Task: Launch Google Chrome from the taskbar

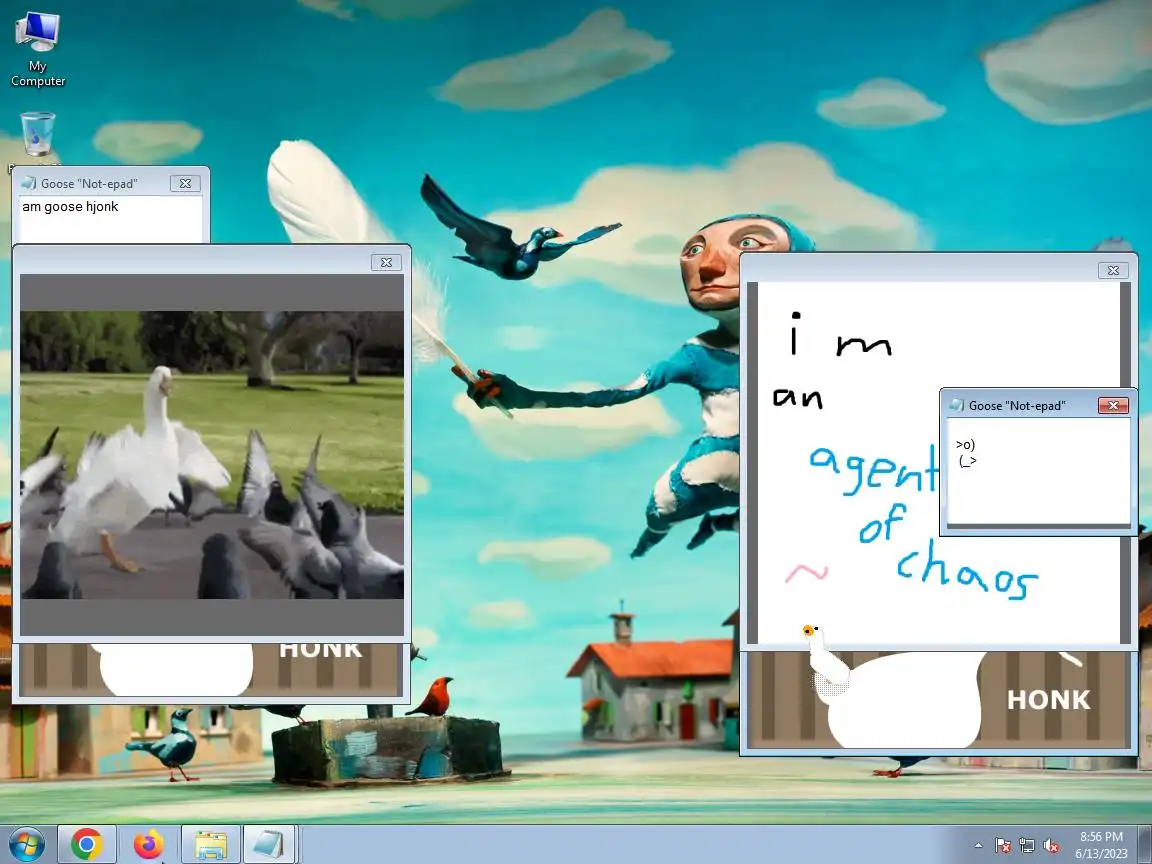Action: point(87,844)
